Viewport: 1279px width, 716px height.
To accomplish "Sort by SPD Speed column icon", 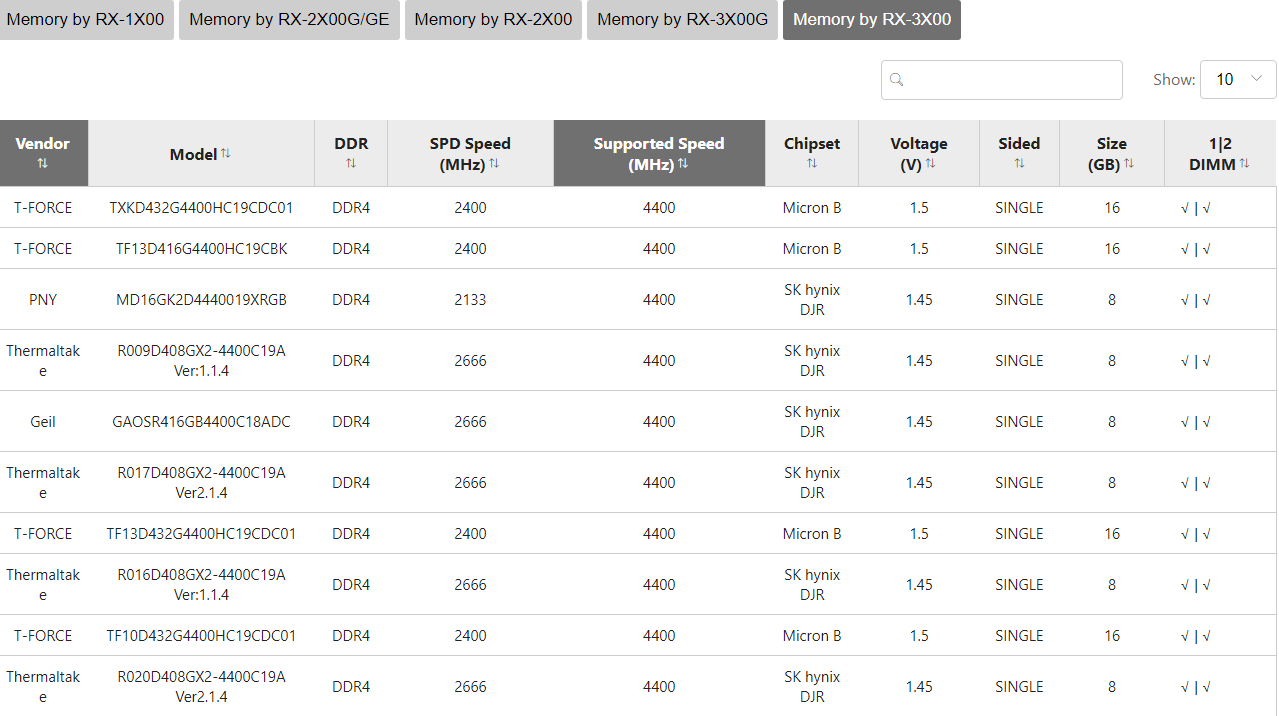I will point(494,163).
